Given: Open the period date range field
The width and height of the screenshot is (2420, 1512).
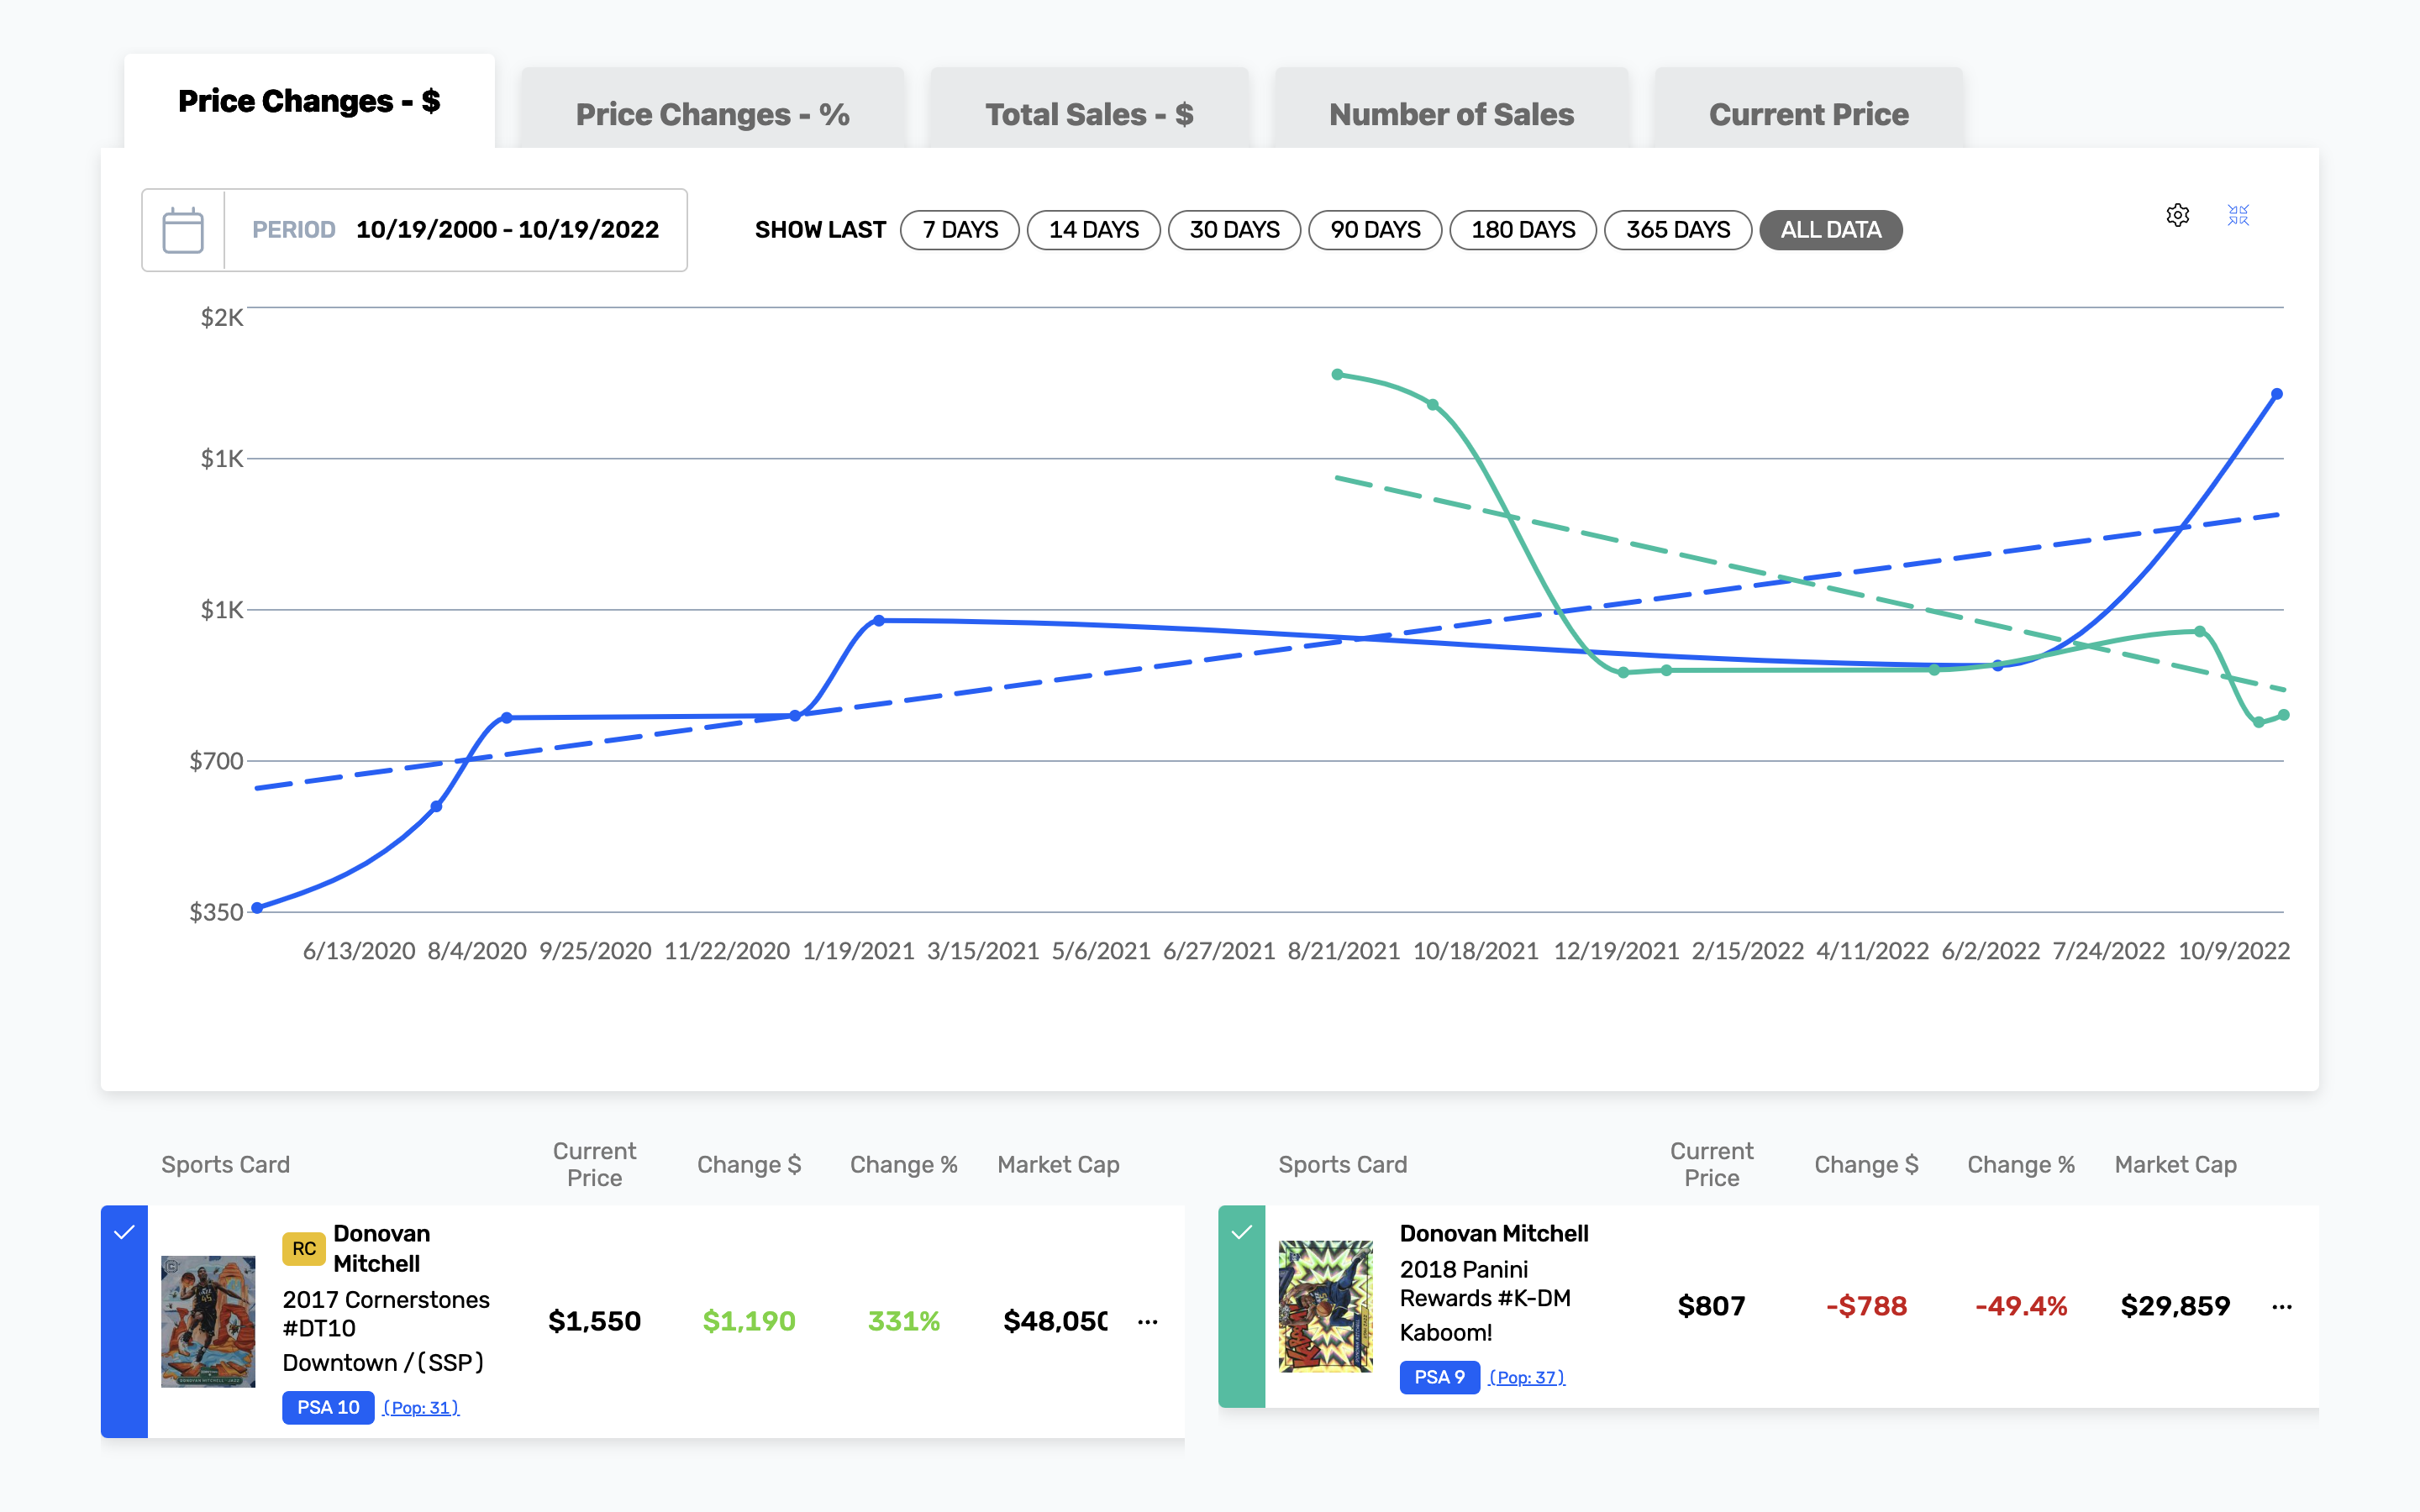Looking at the screenshot, I should [414, 230].
